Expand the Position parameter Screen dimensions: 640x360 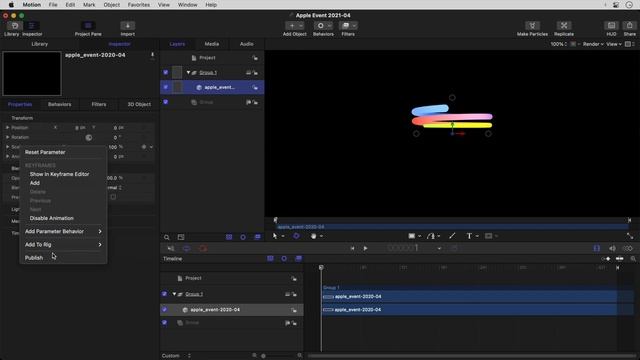coord(7,128)
